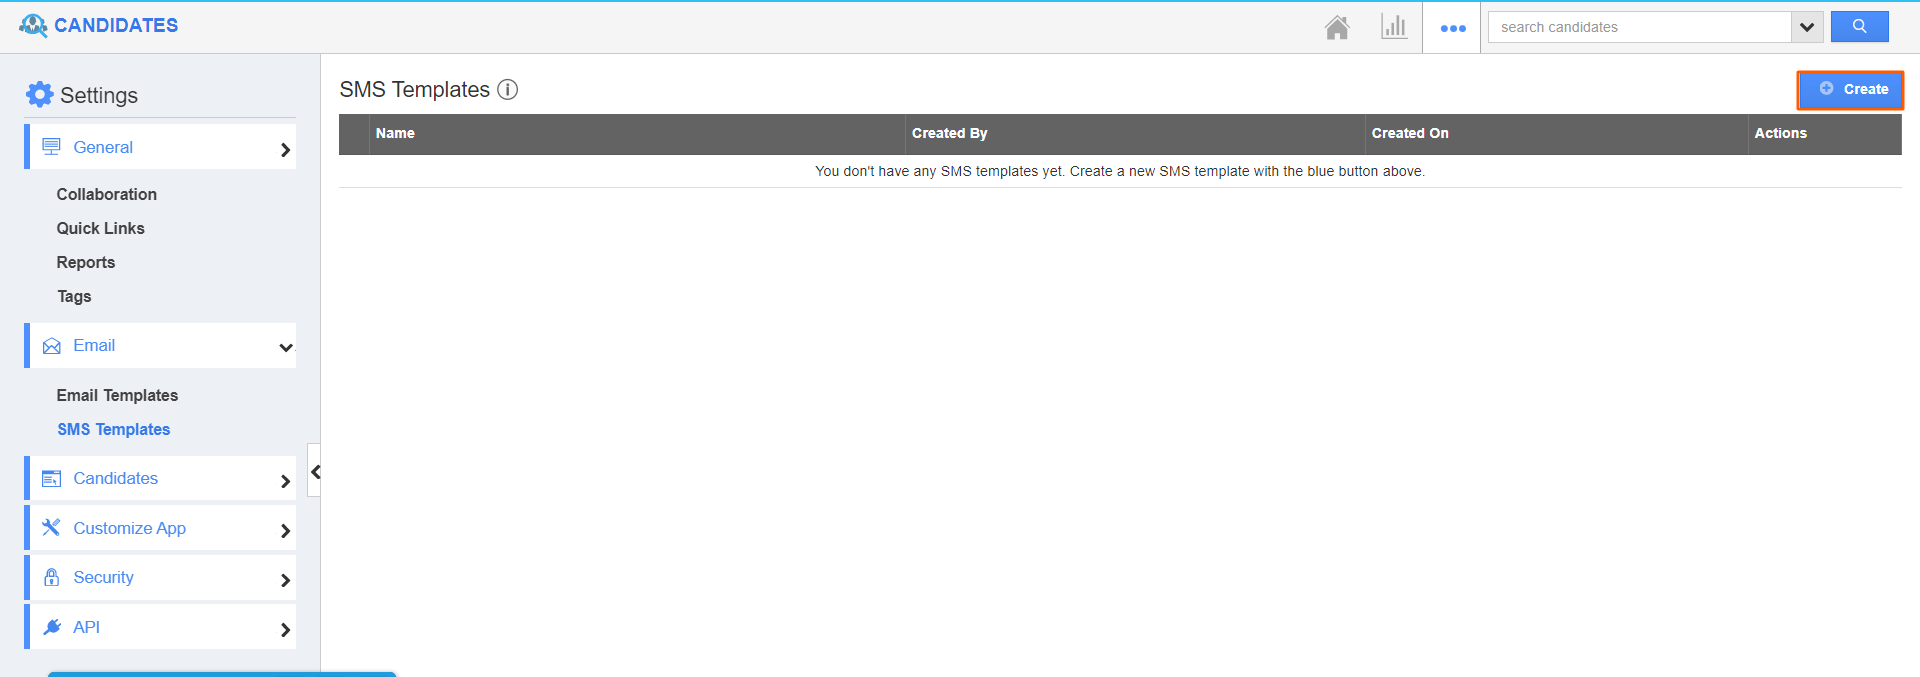Collapse the Email section chevron
This screenshot has width=1920, height=677.
tap(286, 348)
